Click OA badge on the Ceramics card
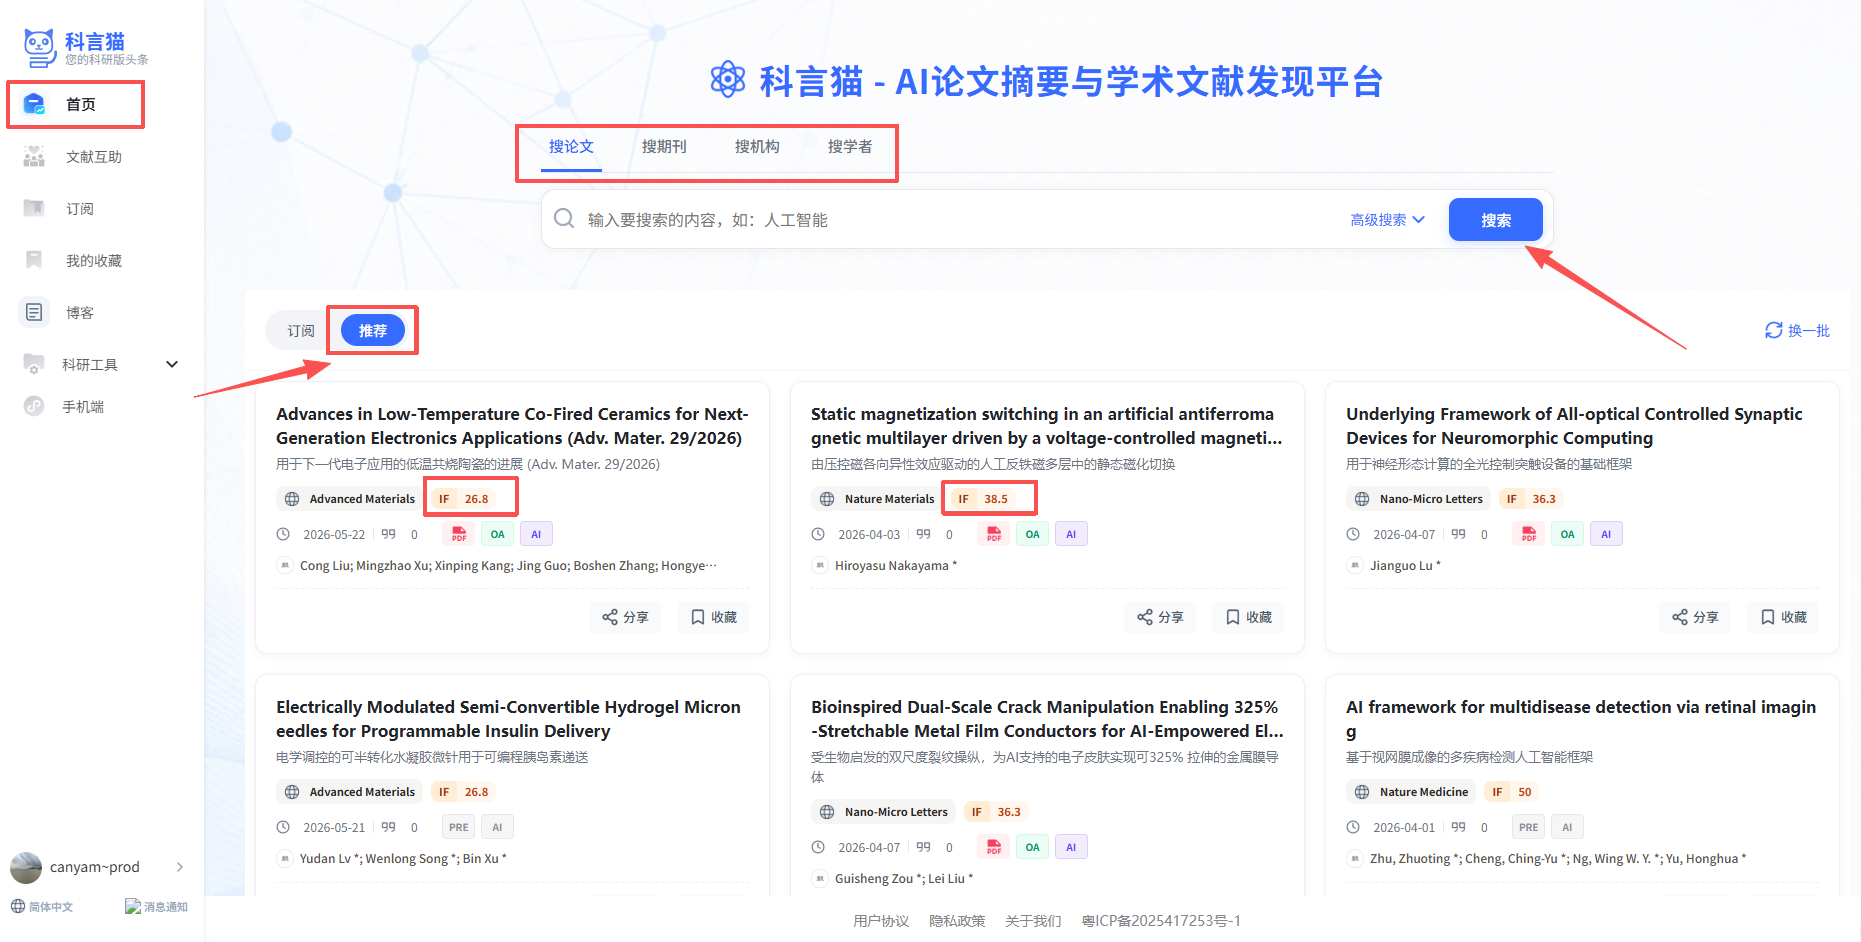 pos(497,534)
